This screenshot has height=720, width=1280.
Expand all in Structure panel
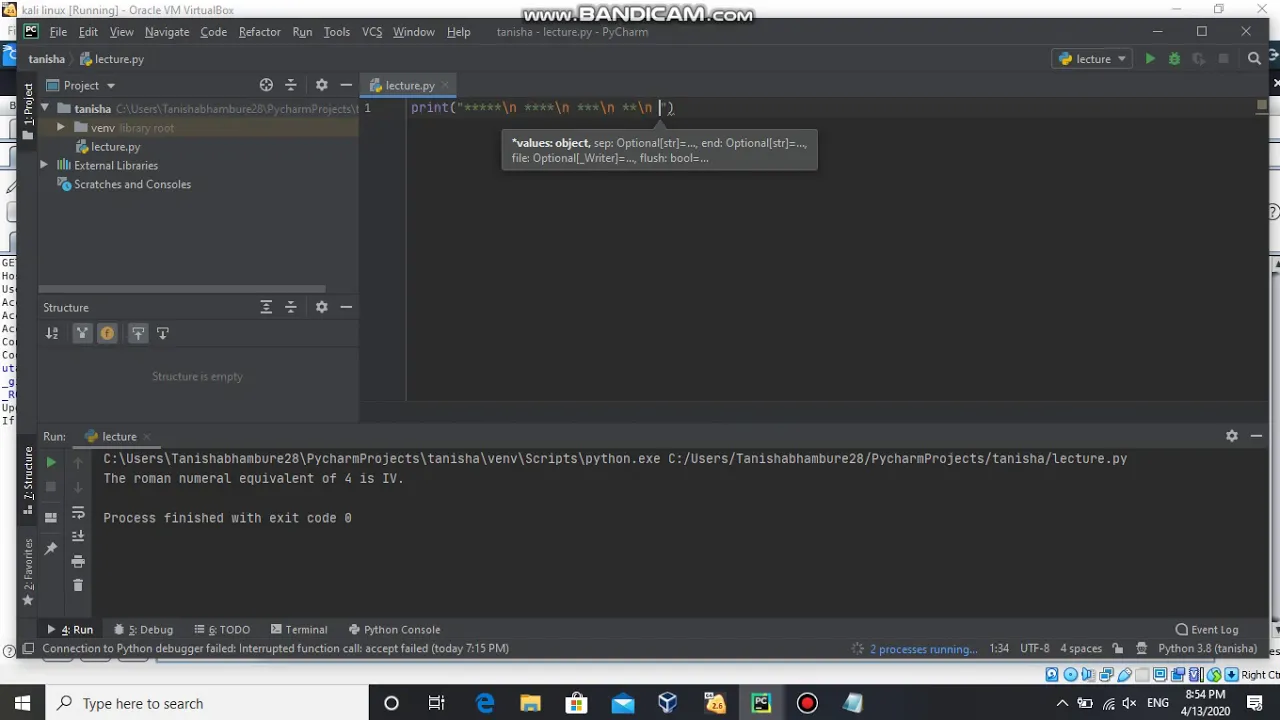[266, 307]
